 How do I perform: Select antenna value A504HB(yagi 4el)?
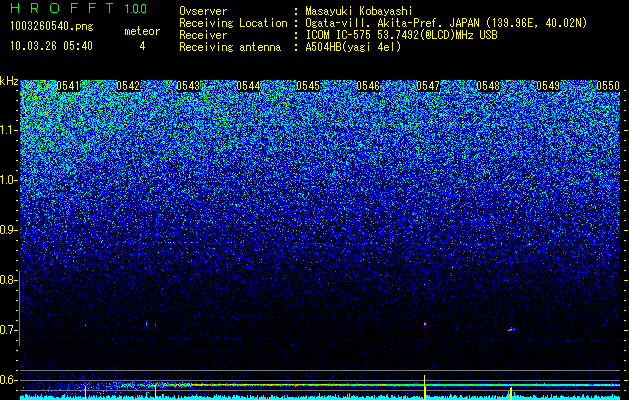353,47
